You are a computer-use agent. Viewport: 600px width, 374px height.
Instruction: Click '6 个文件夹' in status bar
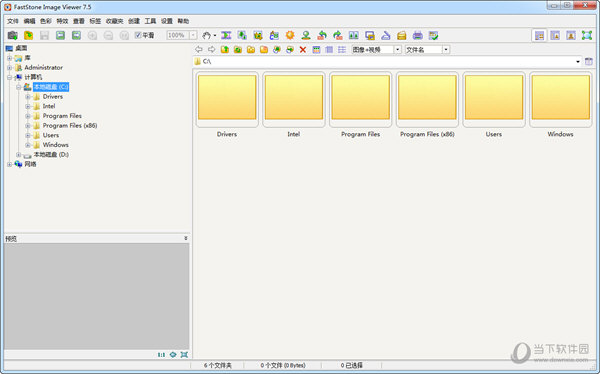tap(217, 366)
